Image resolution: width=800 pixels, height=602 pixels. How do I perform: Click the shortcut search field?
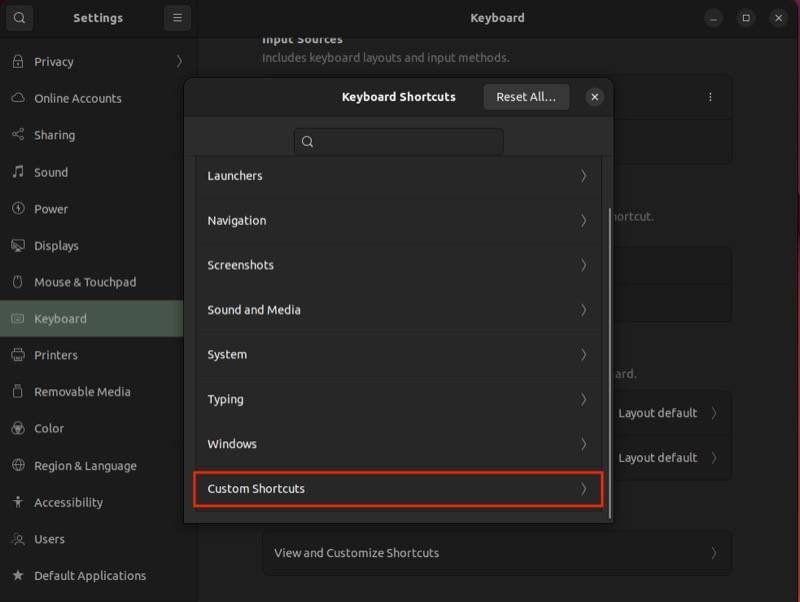[398, 141]
